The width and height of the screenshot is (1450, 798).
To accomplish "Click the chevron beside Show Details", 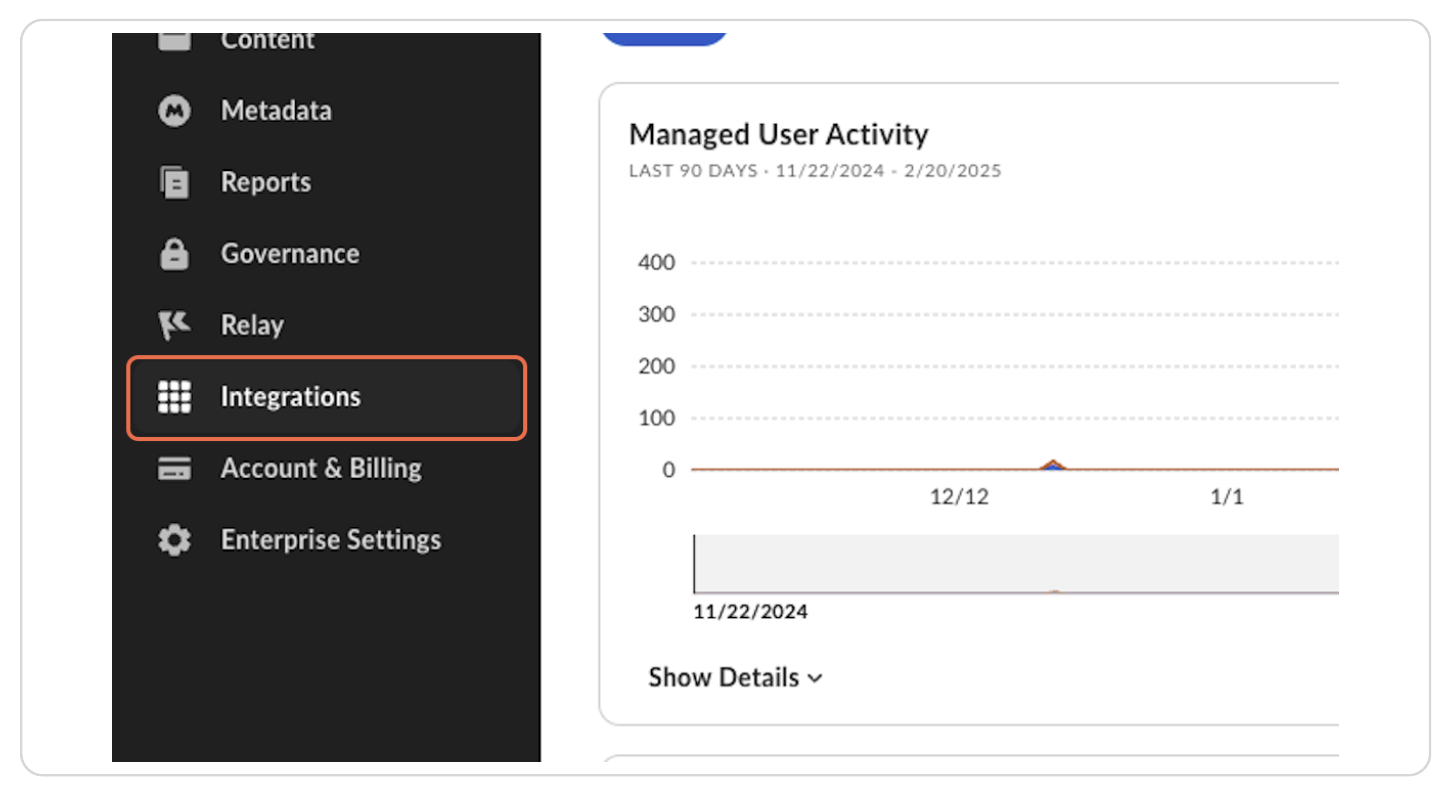I will pos(815,679).
